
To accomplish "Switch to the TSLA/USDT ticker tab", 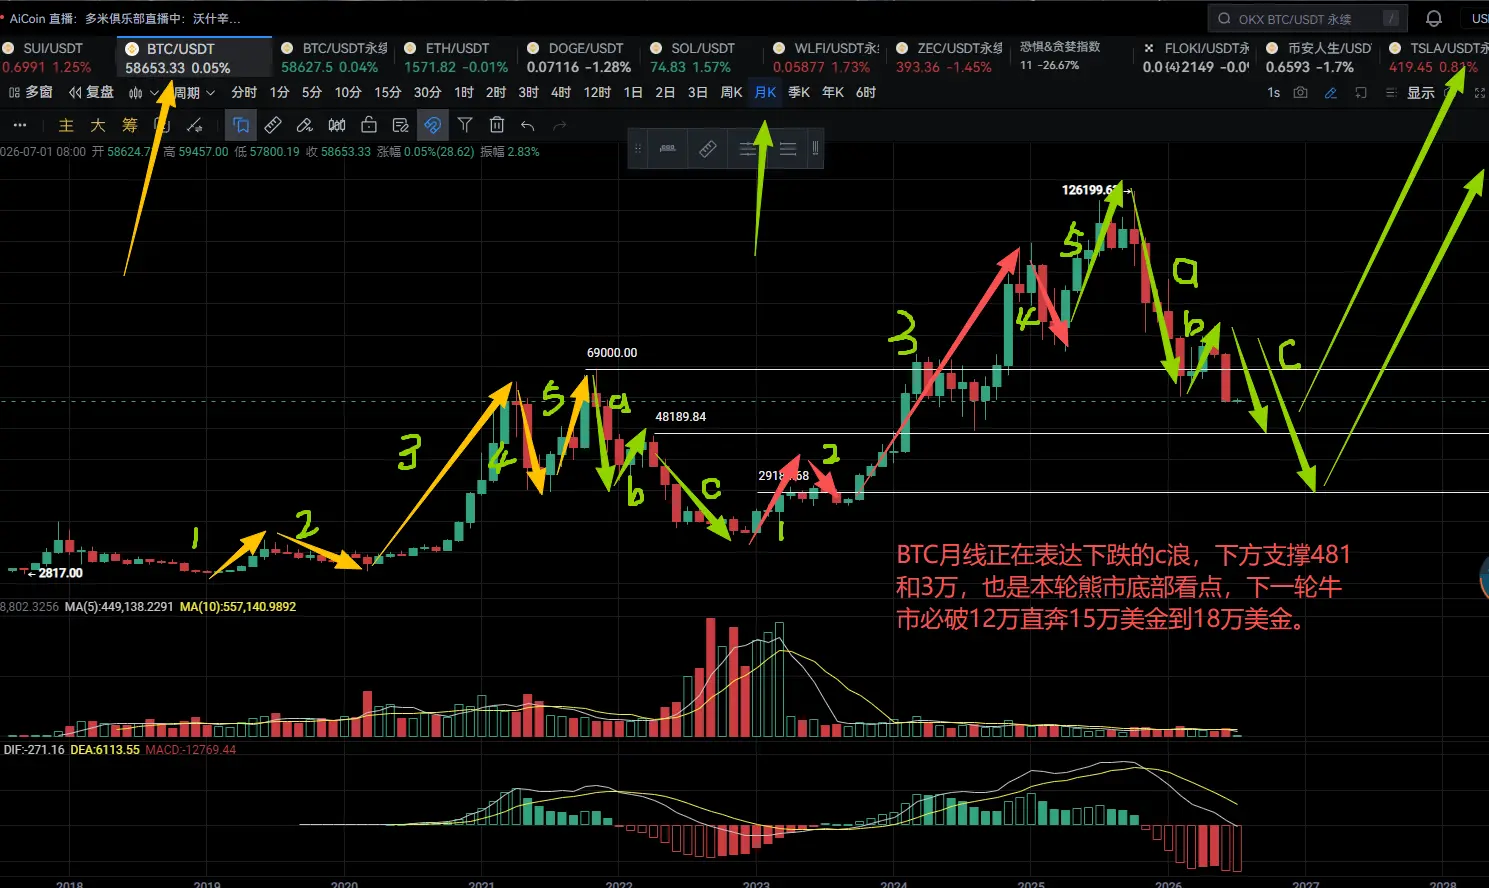I will 1437,57.
